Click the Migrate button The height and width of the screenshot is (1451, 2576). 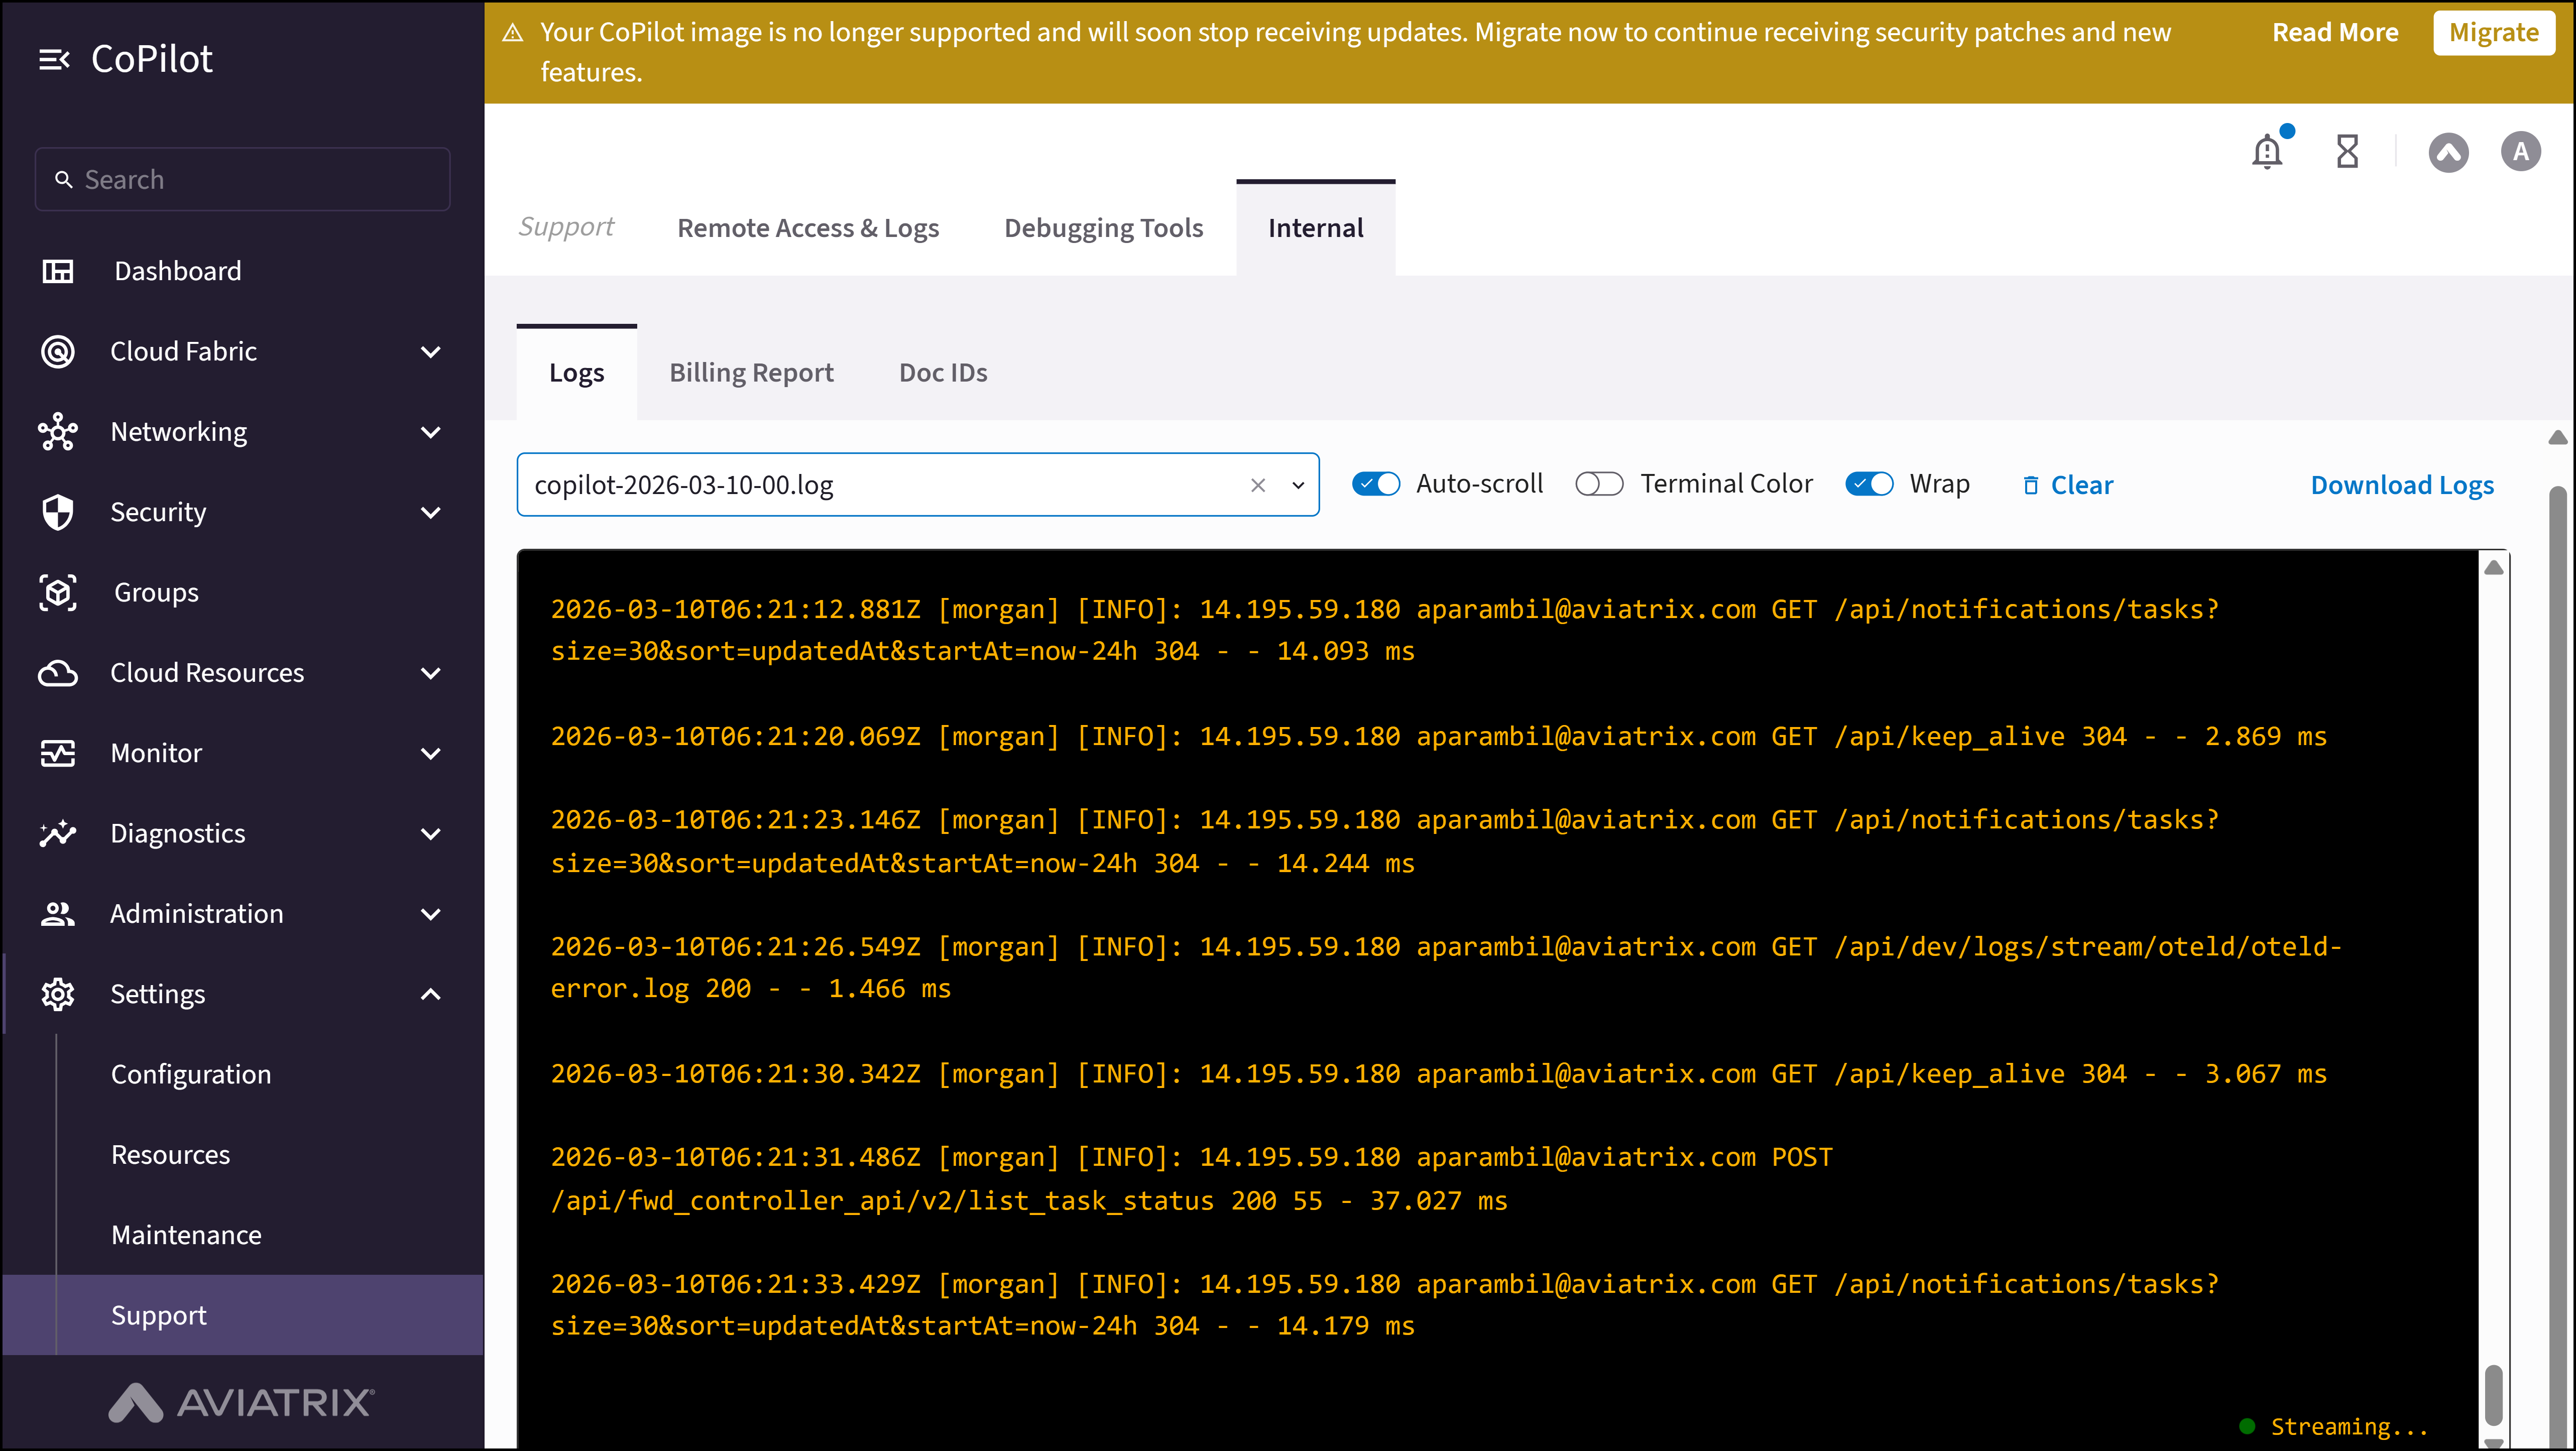(2494, 32)
